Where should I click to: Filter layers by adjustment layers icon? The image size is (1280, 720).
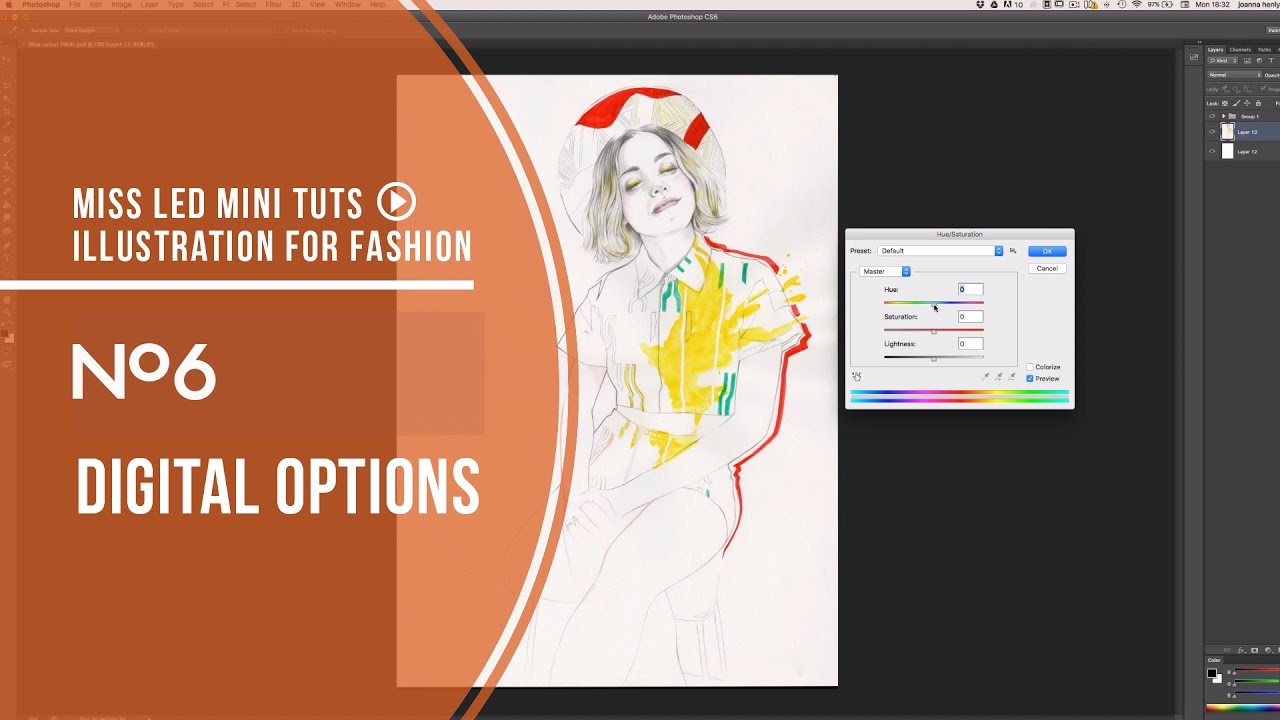1259,61
